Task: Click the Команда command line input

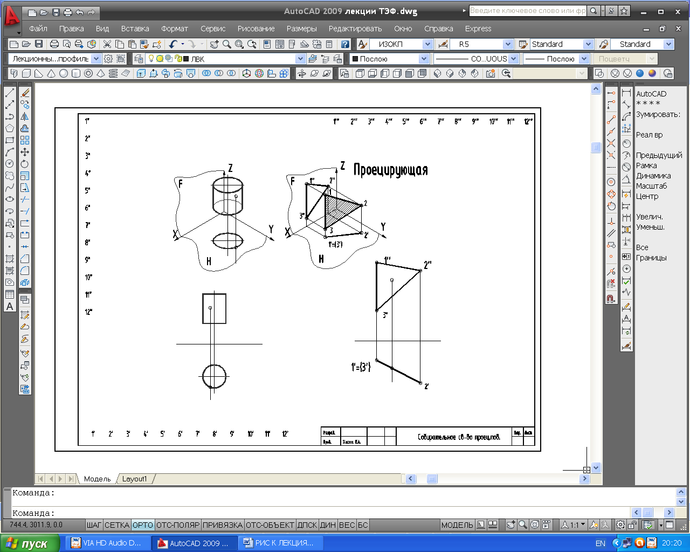Action: [x=321, y=513]
